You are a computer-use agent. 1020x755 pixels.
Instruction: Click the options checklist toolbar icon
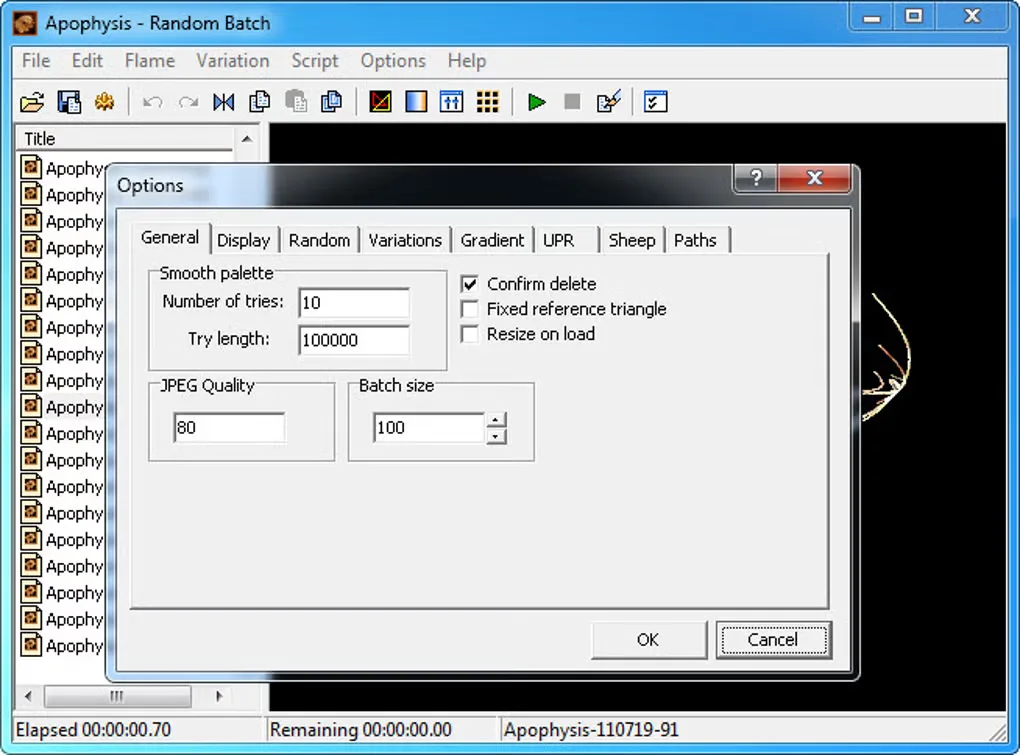click(x=656, y=102)
